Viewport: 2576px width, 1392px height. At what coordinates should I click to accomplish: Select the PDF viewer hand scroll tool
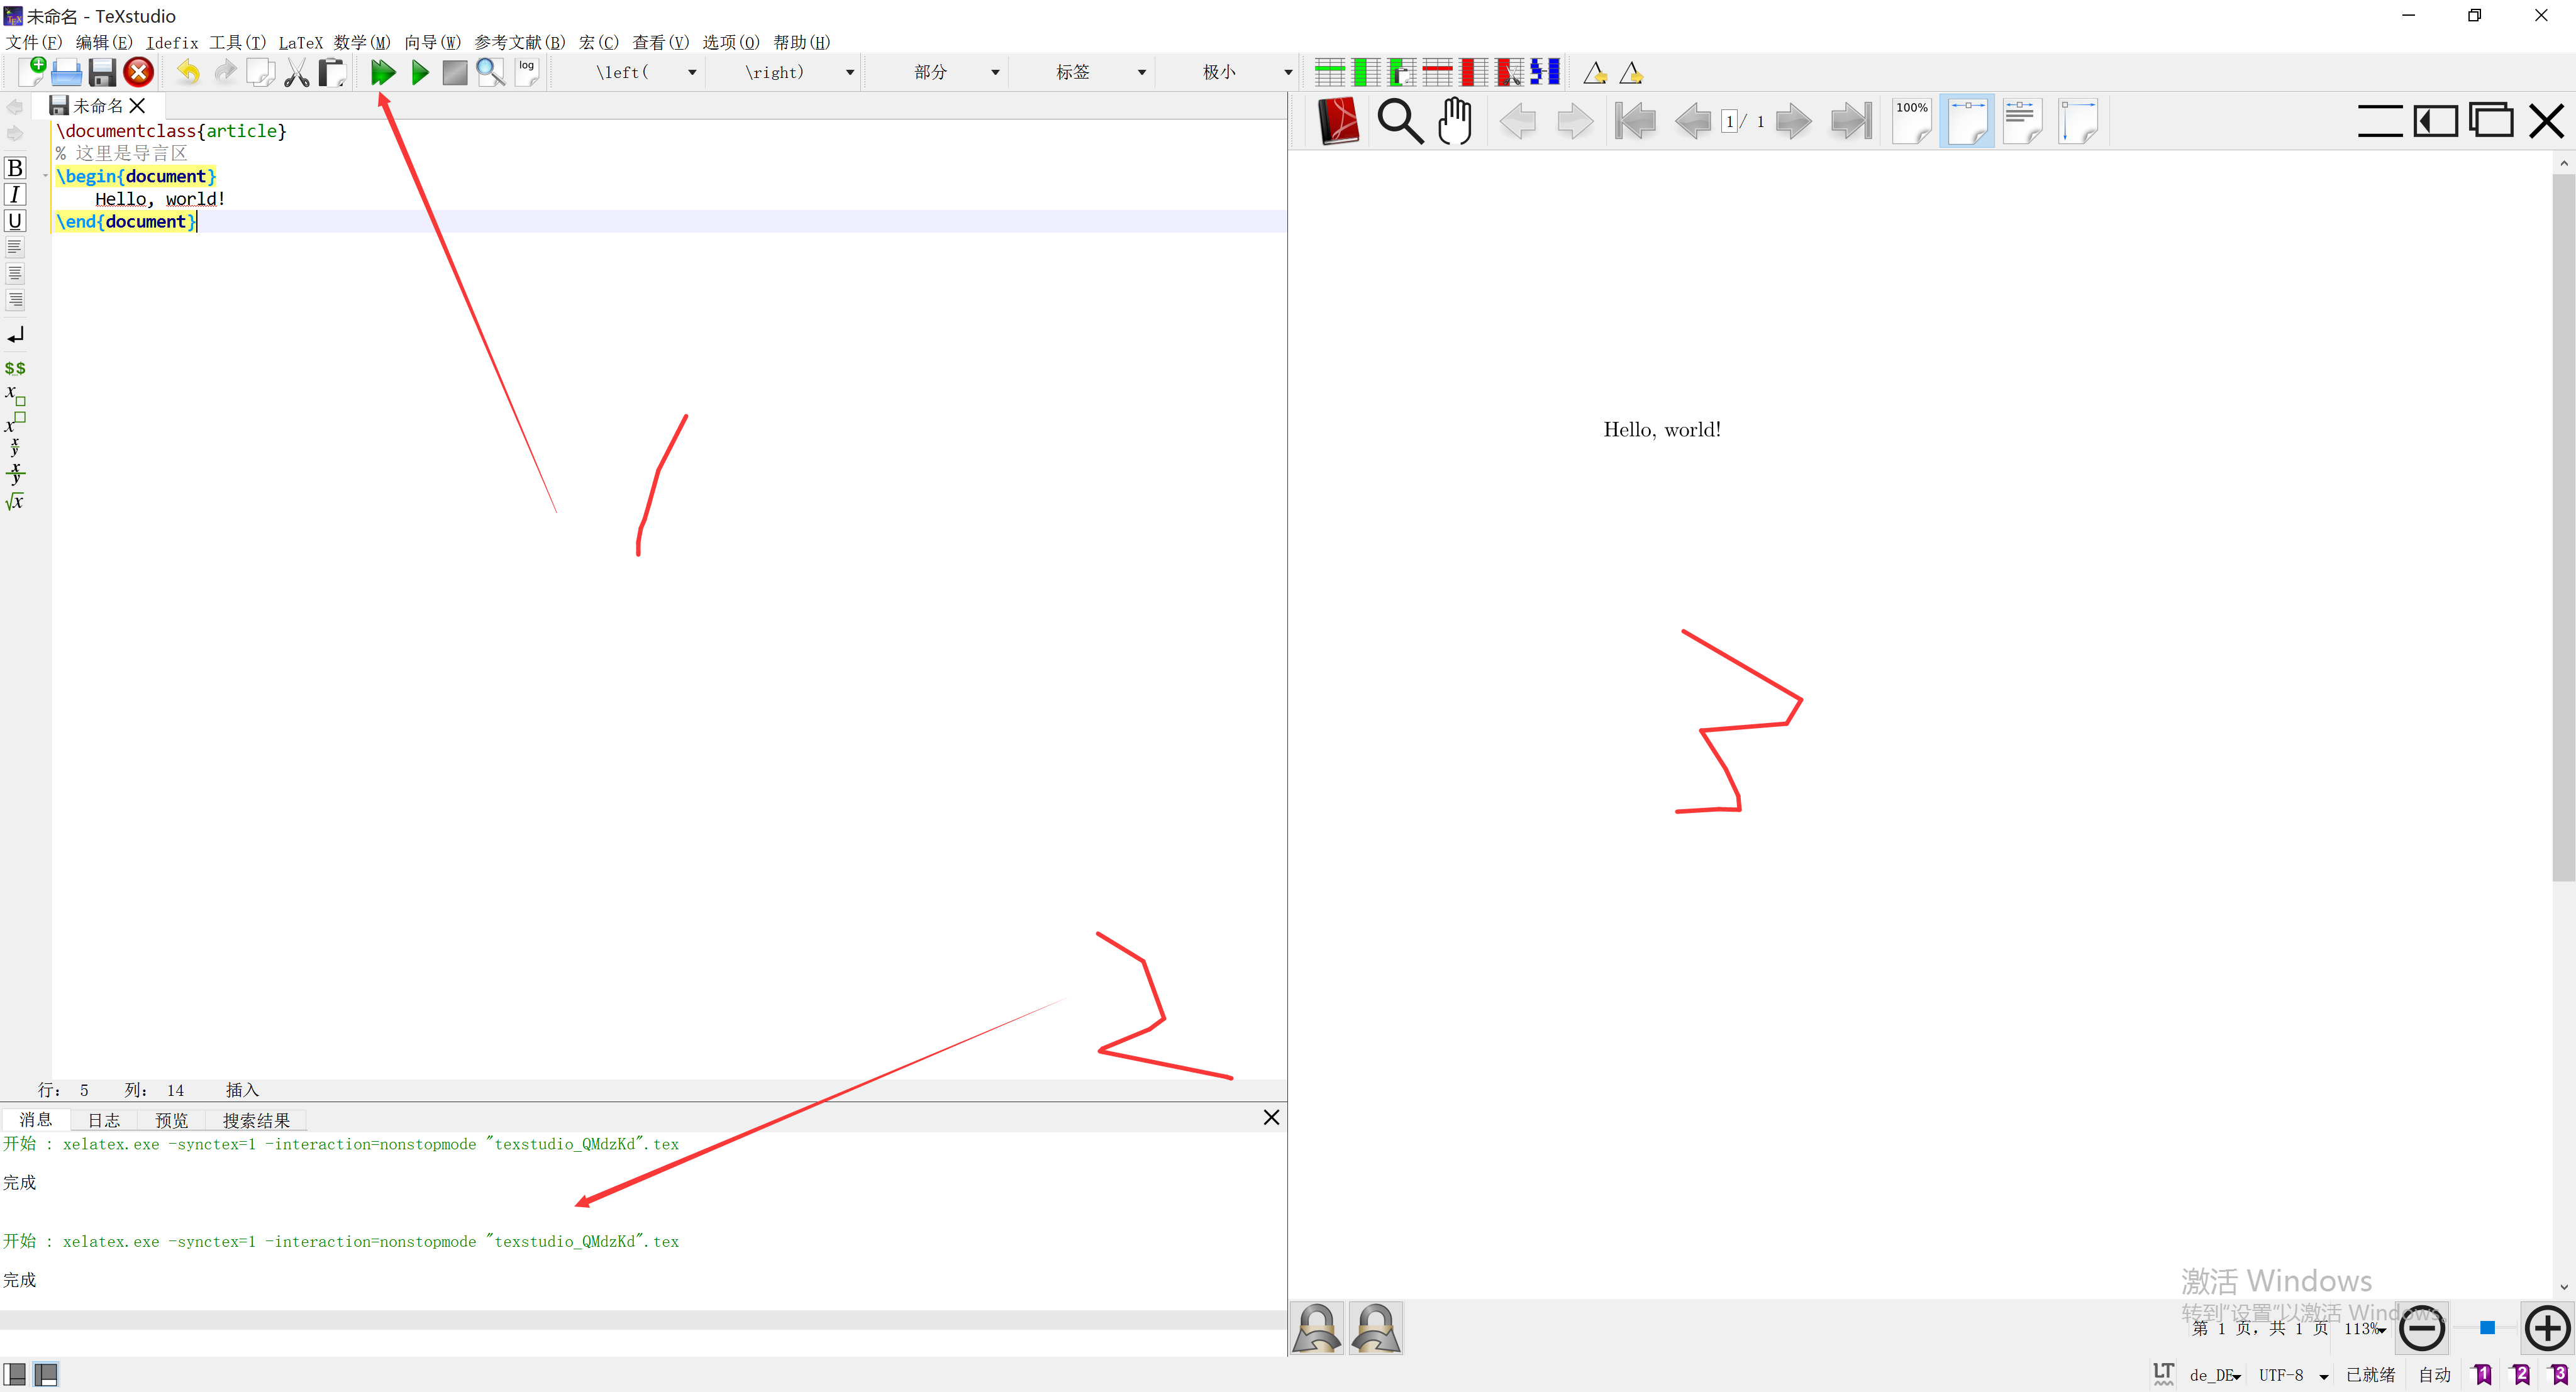(x=1455, y=122)
